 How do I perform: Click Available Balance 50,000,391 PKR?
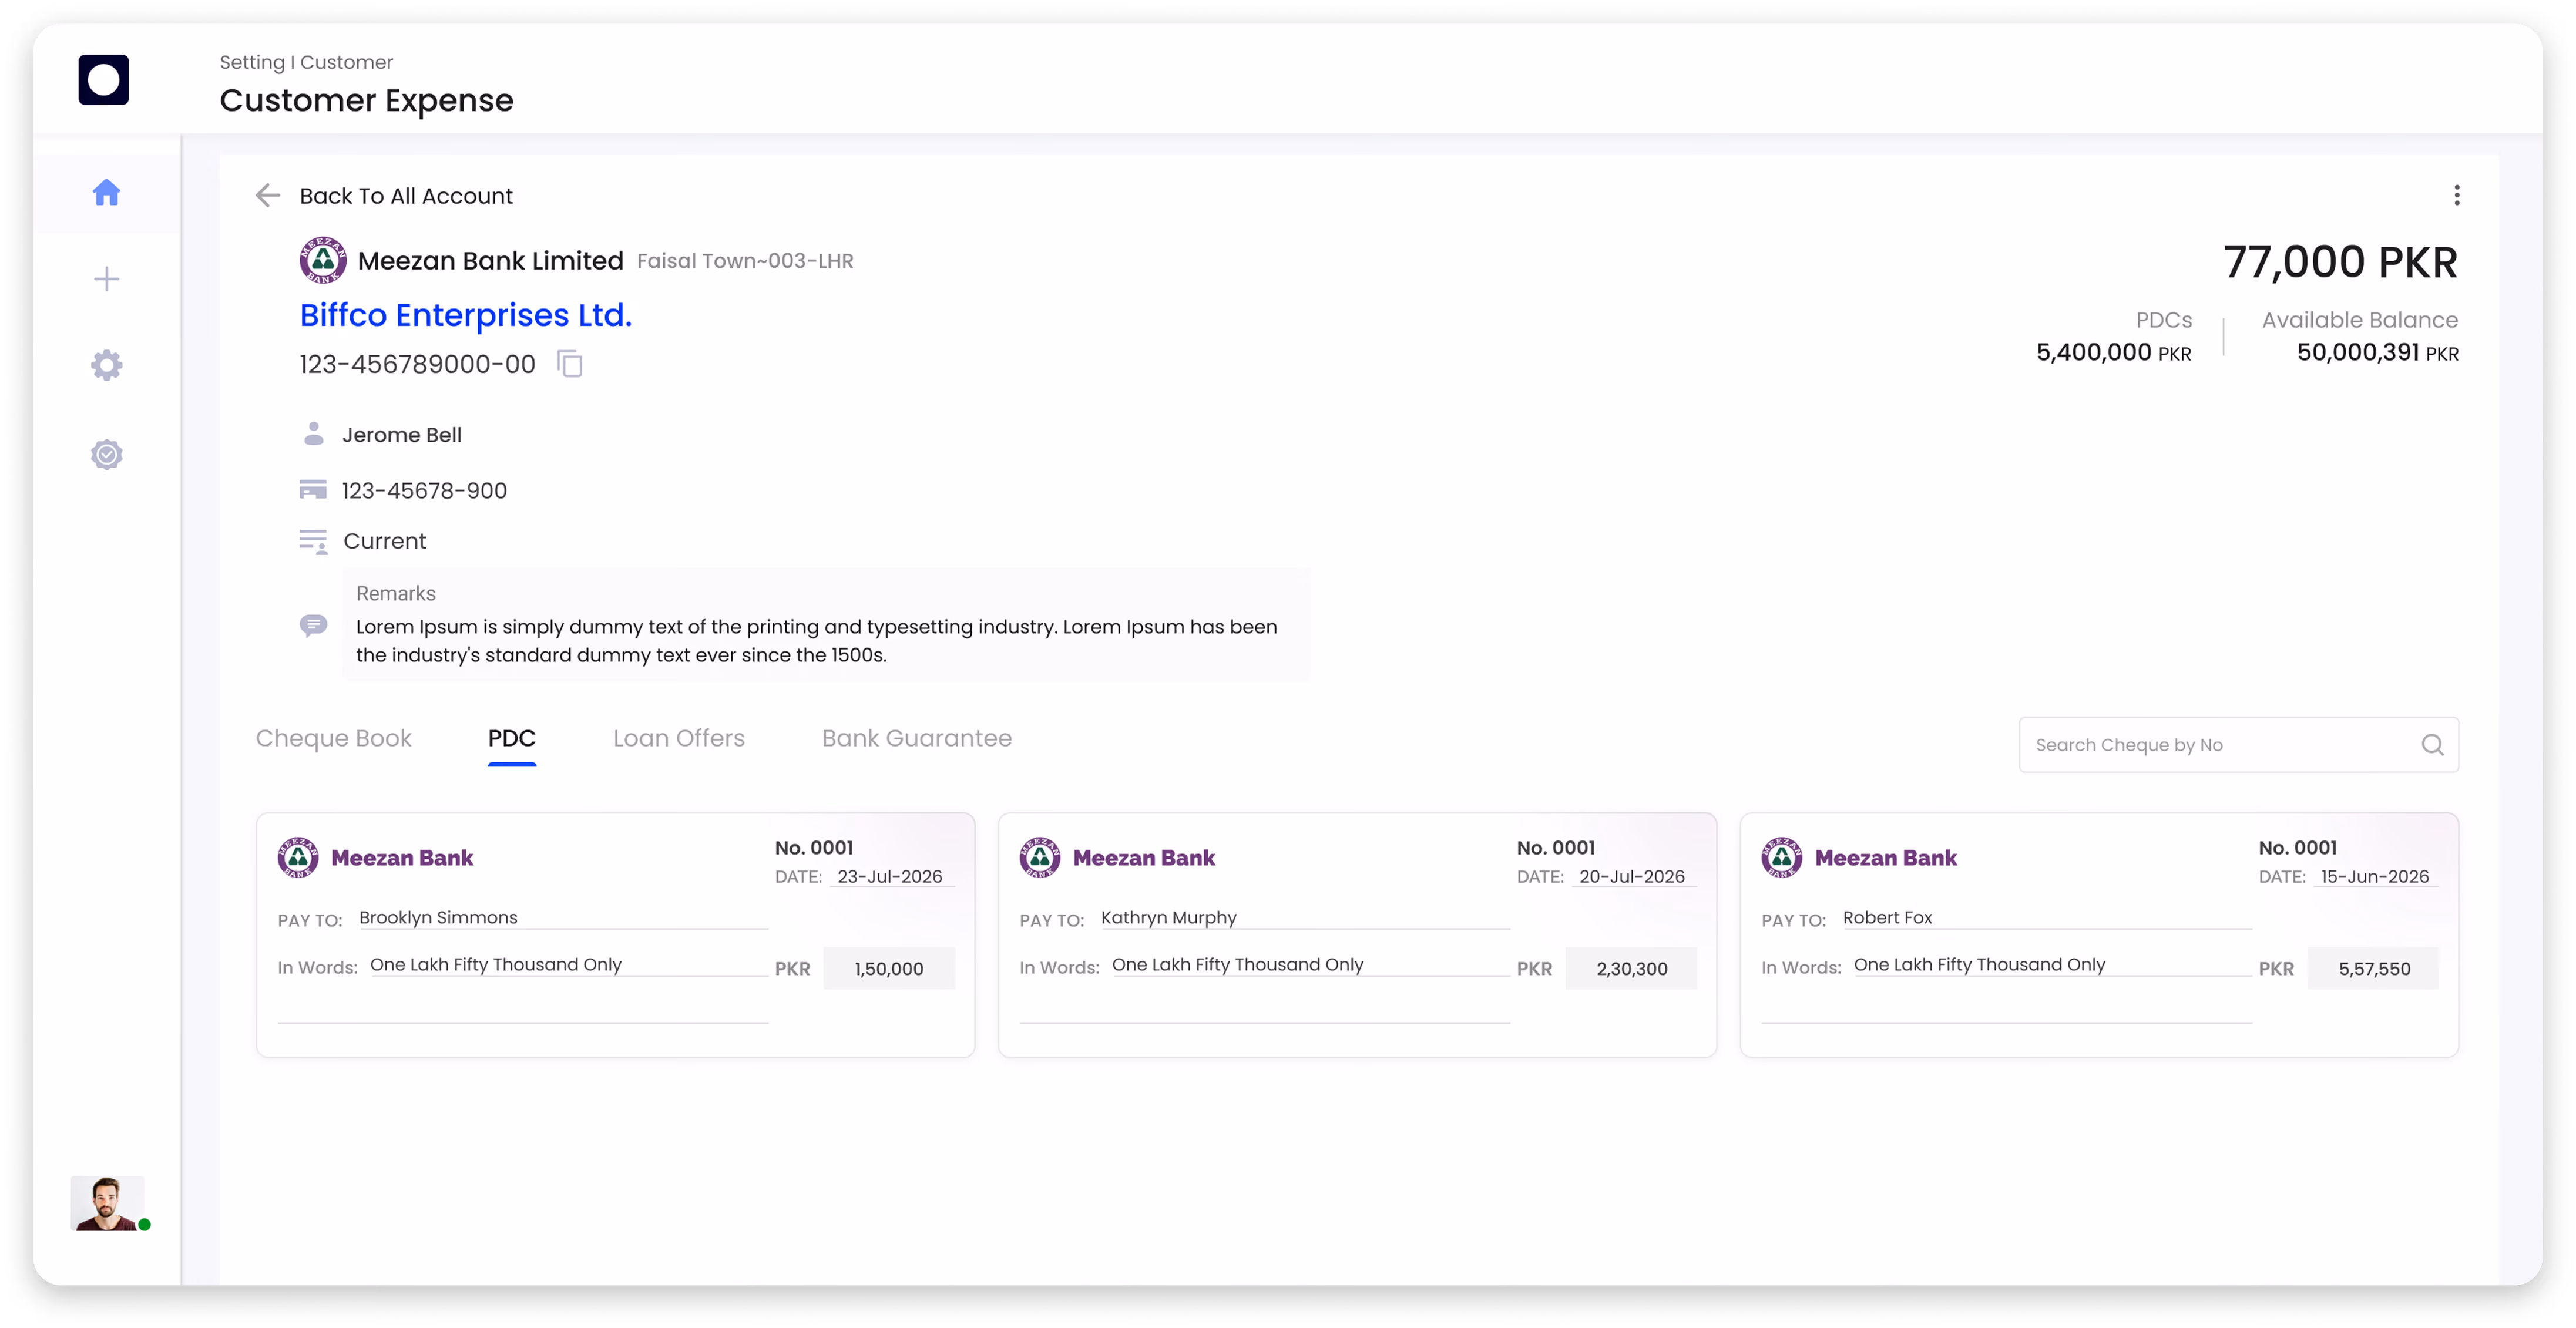click(2377, 352)
